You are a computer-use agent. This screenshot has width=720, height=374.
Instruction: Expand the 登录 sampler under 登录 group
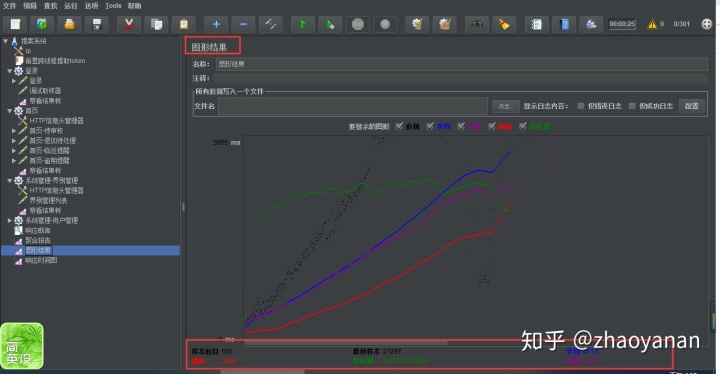click(x=14, y=81)
